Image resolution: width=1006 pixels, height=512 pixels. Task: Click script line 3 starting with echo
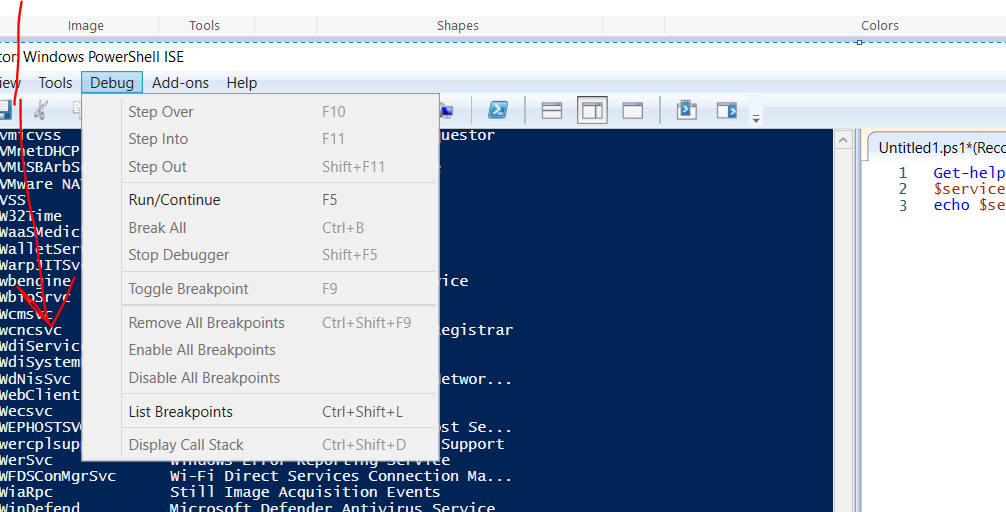pos(969,206)
